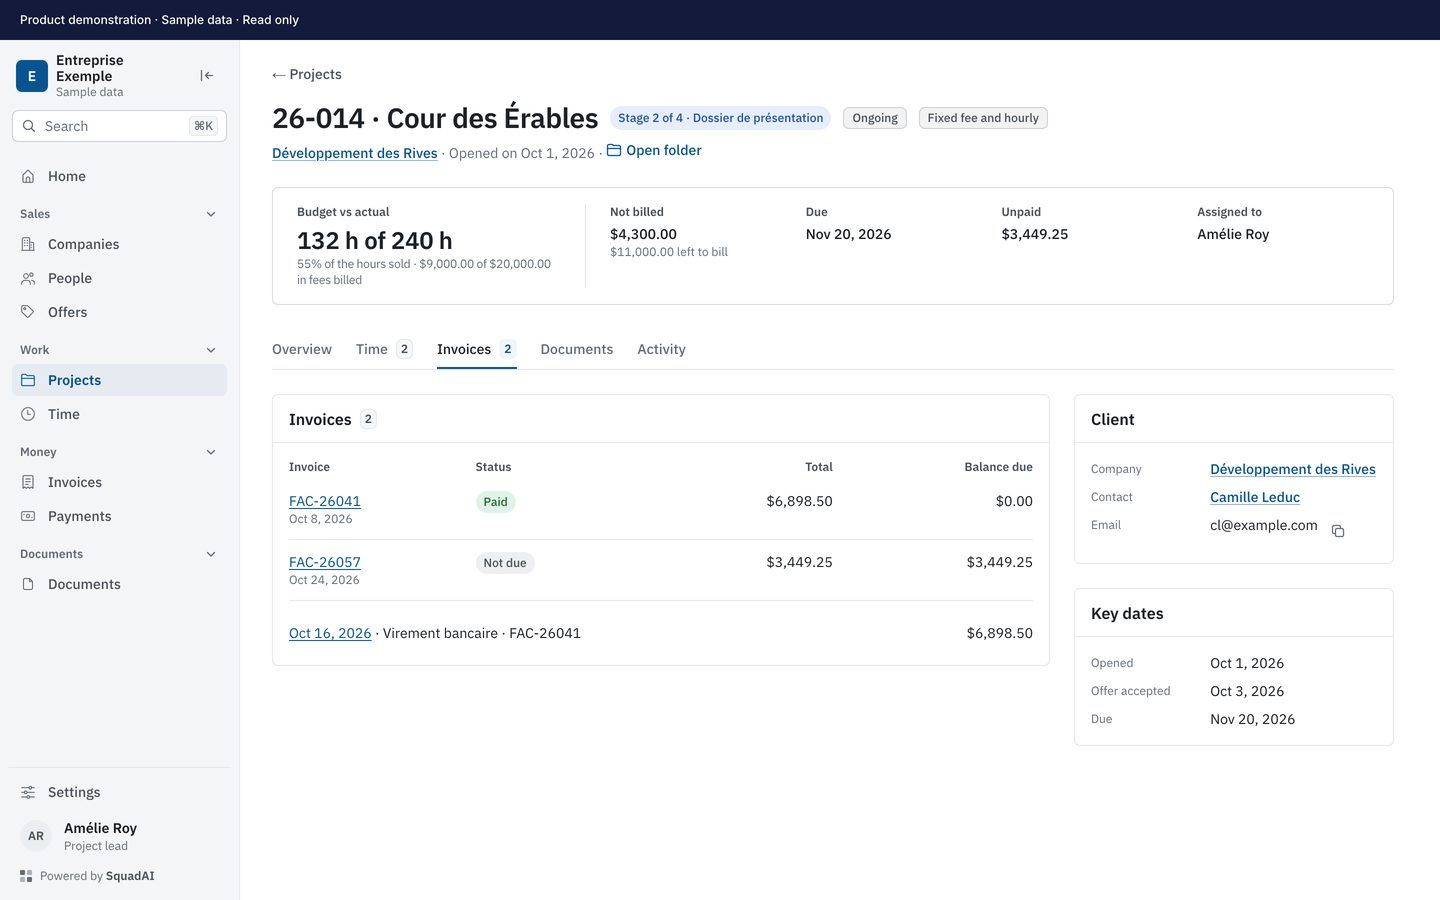Focus the sidebar Search field

pyautogui.click(x=120, y=126)
